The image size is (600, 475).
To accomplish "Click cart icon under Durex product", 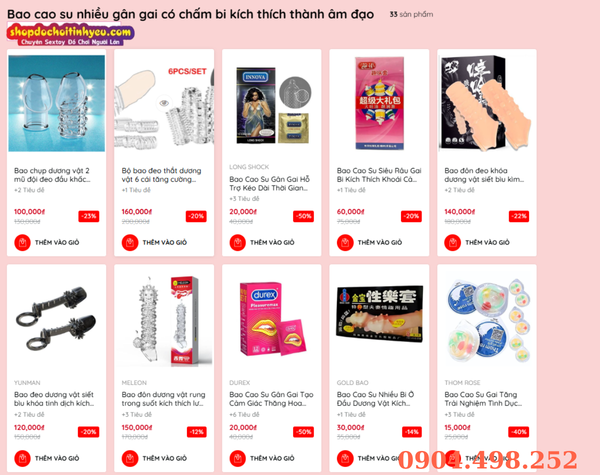I will (x=238, y=458).
